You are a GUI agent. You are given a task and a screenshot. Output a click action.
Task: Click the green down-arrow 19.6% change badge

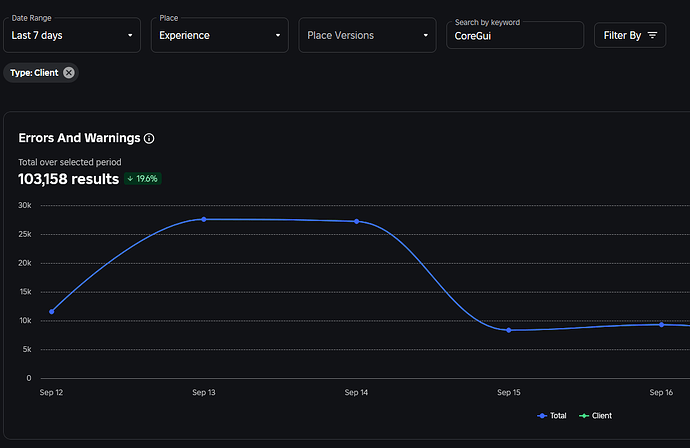click(143, 179)
